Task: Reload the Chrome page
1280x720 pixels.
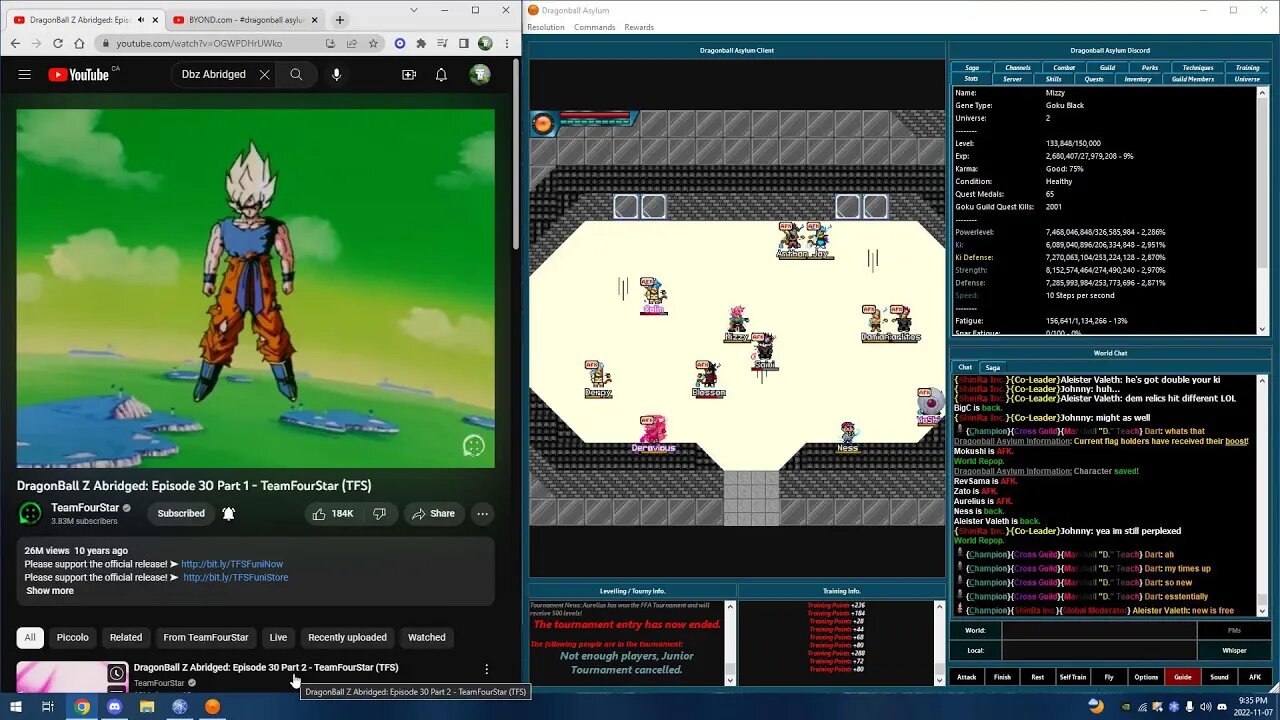Action: (57, 43)
